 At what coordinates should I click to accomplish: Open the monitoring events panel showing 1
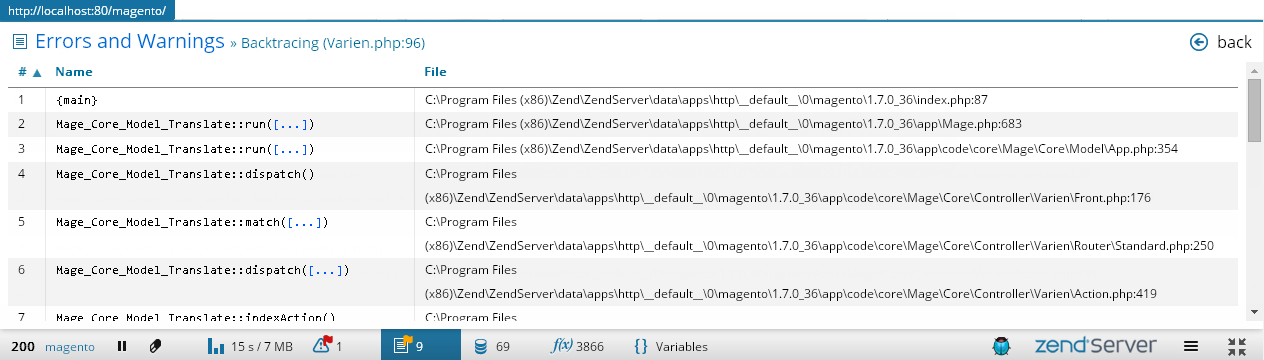327,346
